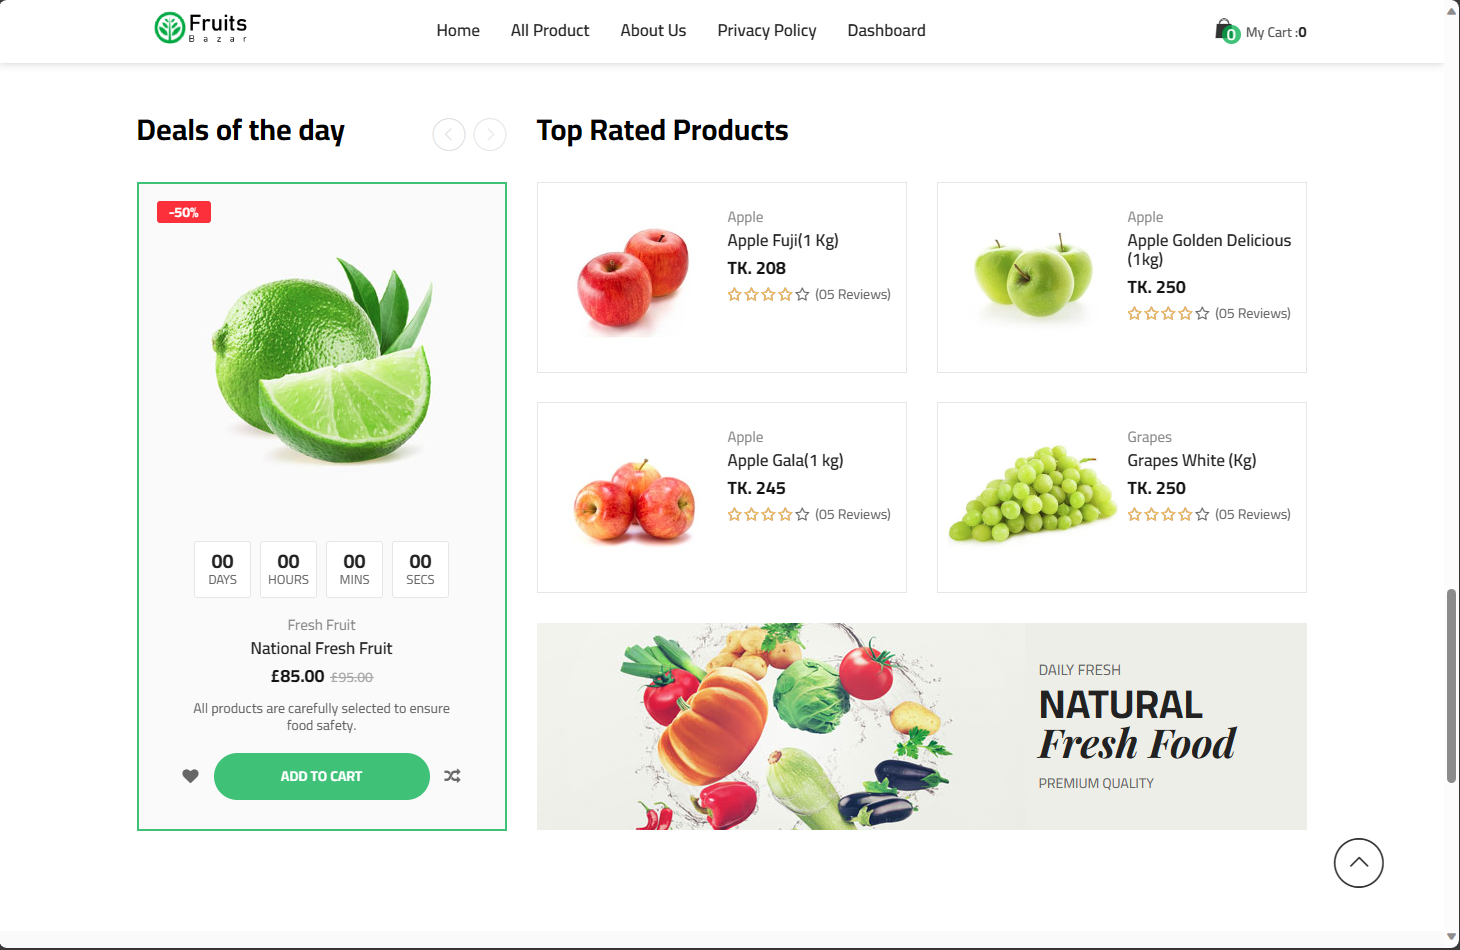
Task: Click the Fruits Bazar logo
Action: pyautogui.click(x=201, y=28)
